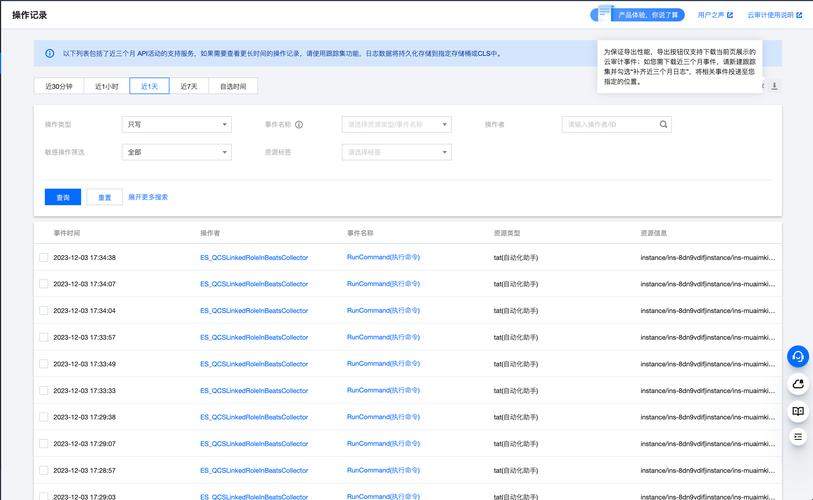Viewport: 813px width, 500px height.
Task: Open the 云审计使用说明 link
Action: [770, 15]
